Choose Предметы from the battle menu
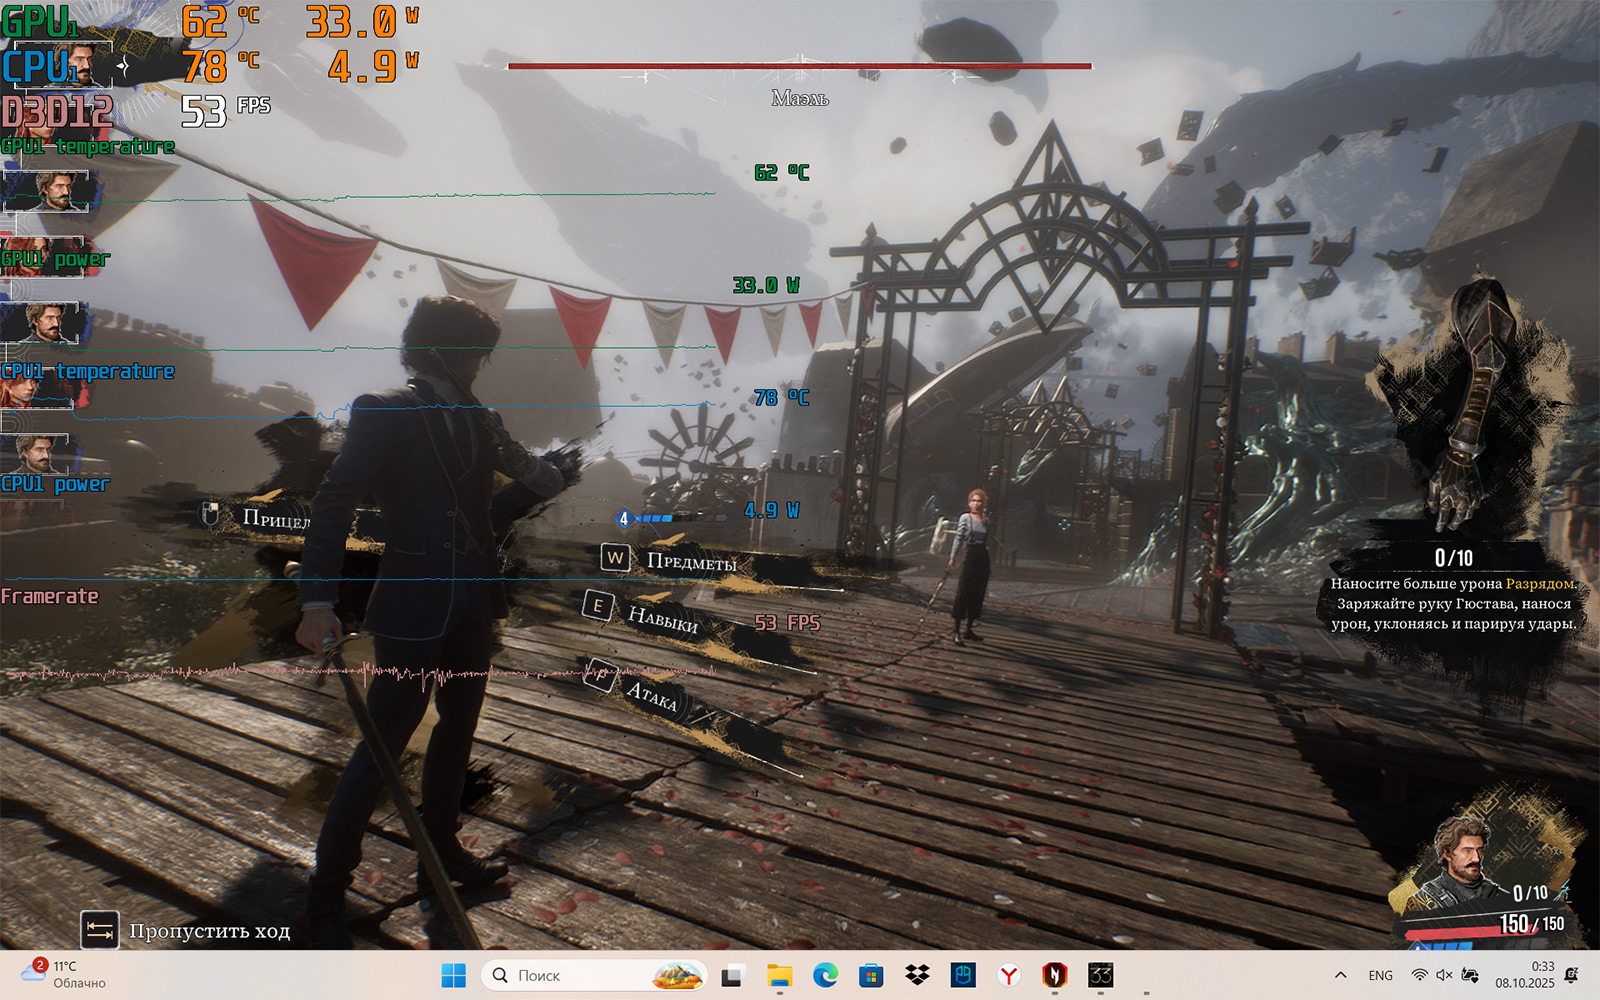Screen dimensions: 1600x1000 pos(690,562)
